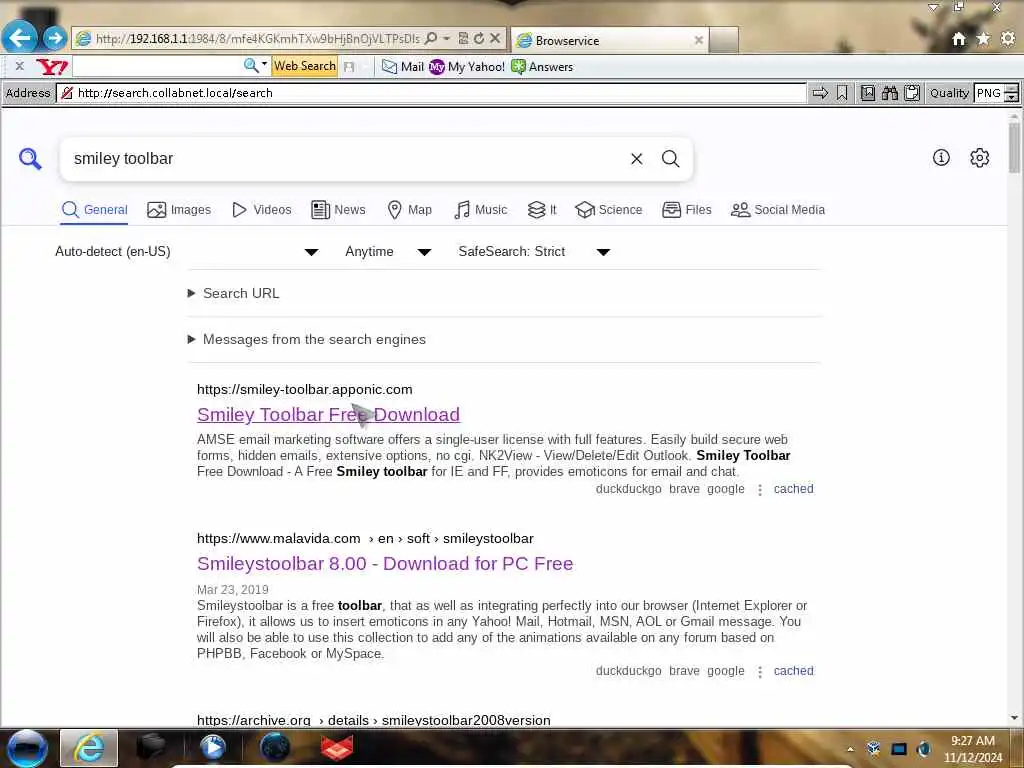Open the media player taskbar icon

click(212, 748)
